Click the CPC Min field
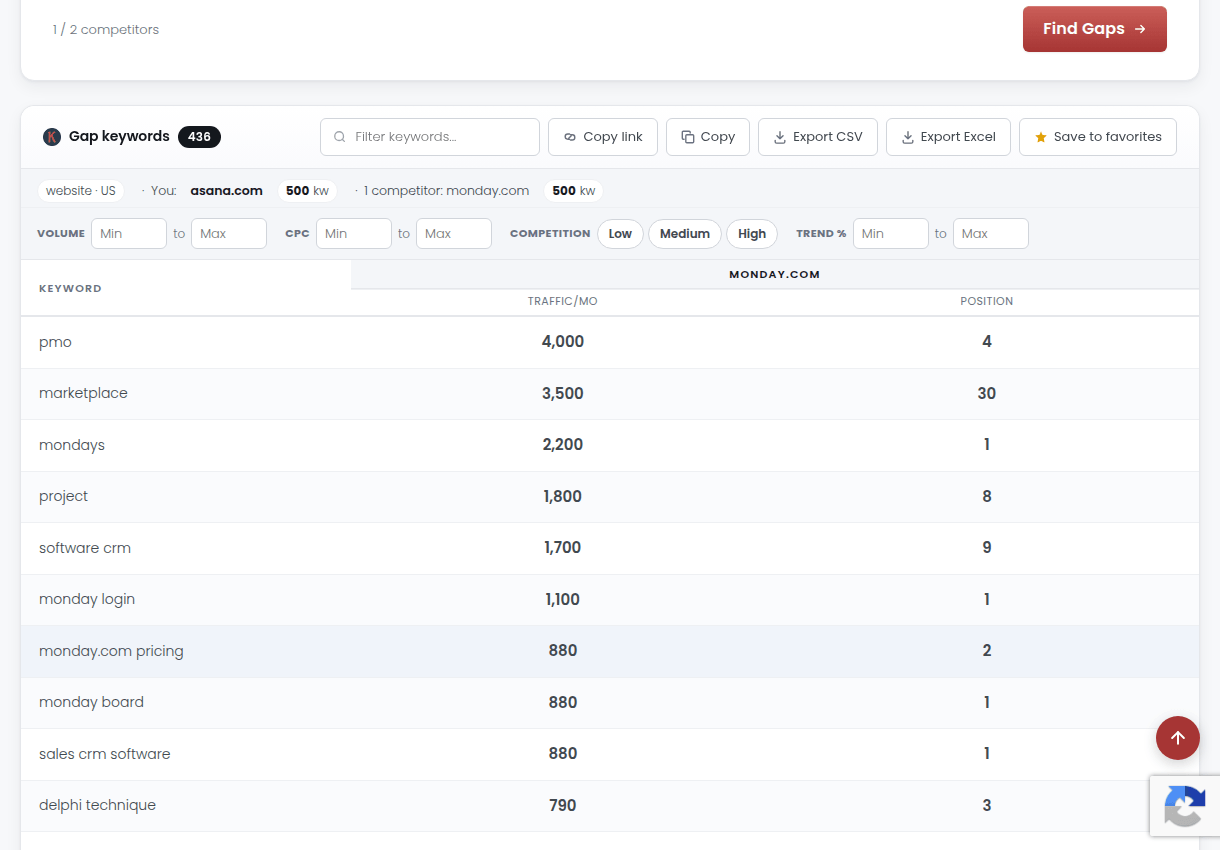1220x850 pixels. click(354, 234)
